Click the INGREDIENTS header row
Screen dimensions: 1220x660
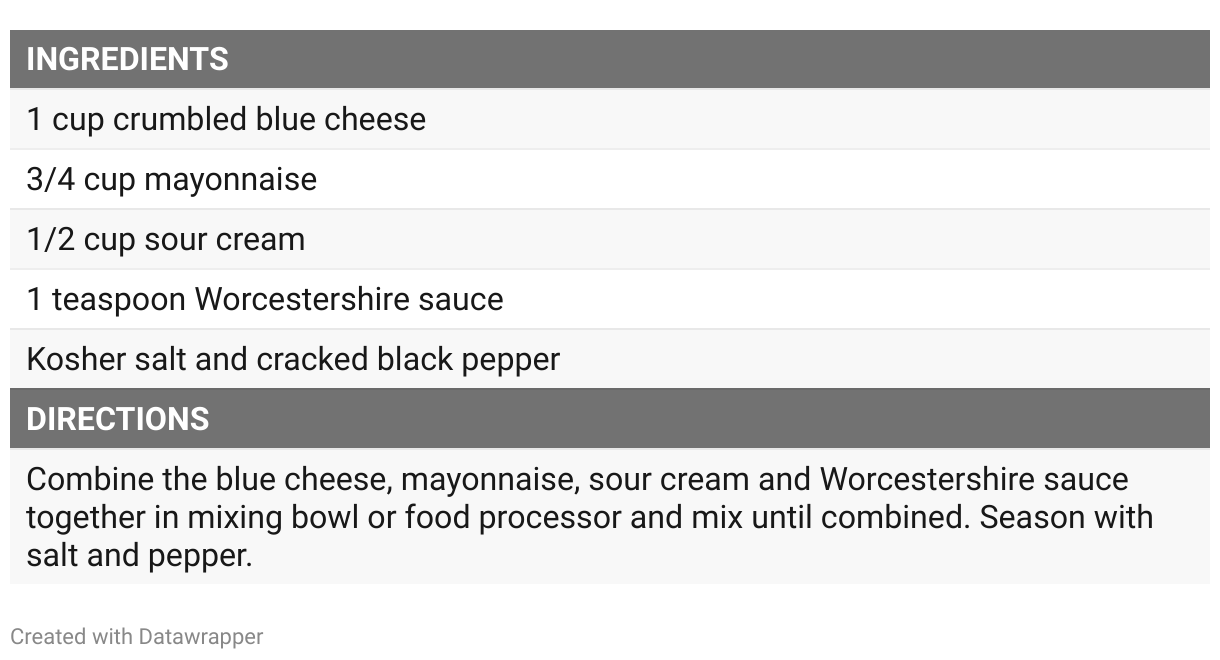[x=610, y=59]
